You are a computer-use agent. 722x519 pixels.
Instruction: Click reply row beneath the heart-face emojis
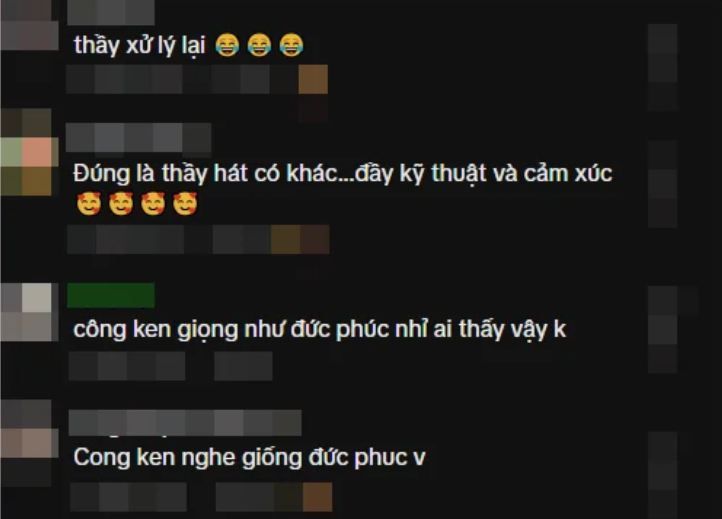coord(198,239)
